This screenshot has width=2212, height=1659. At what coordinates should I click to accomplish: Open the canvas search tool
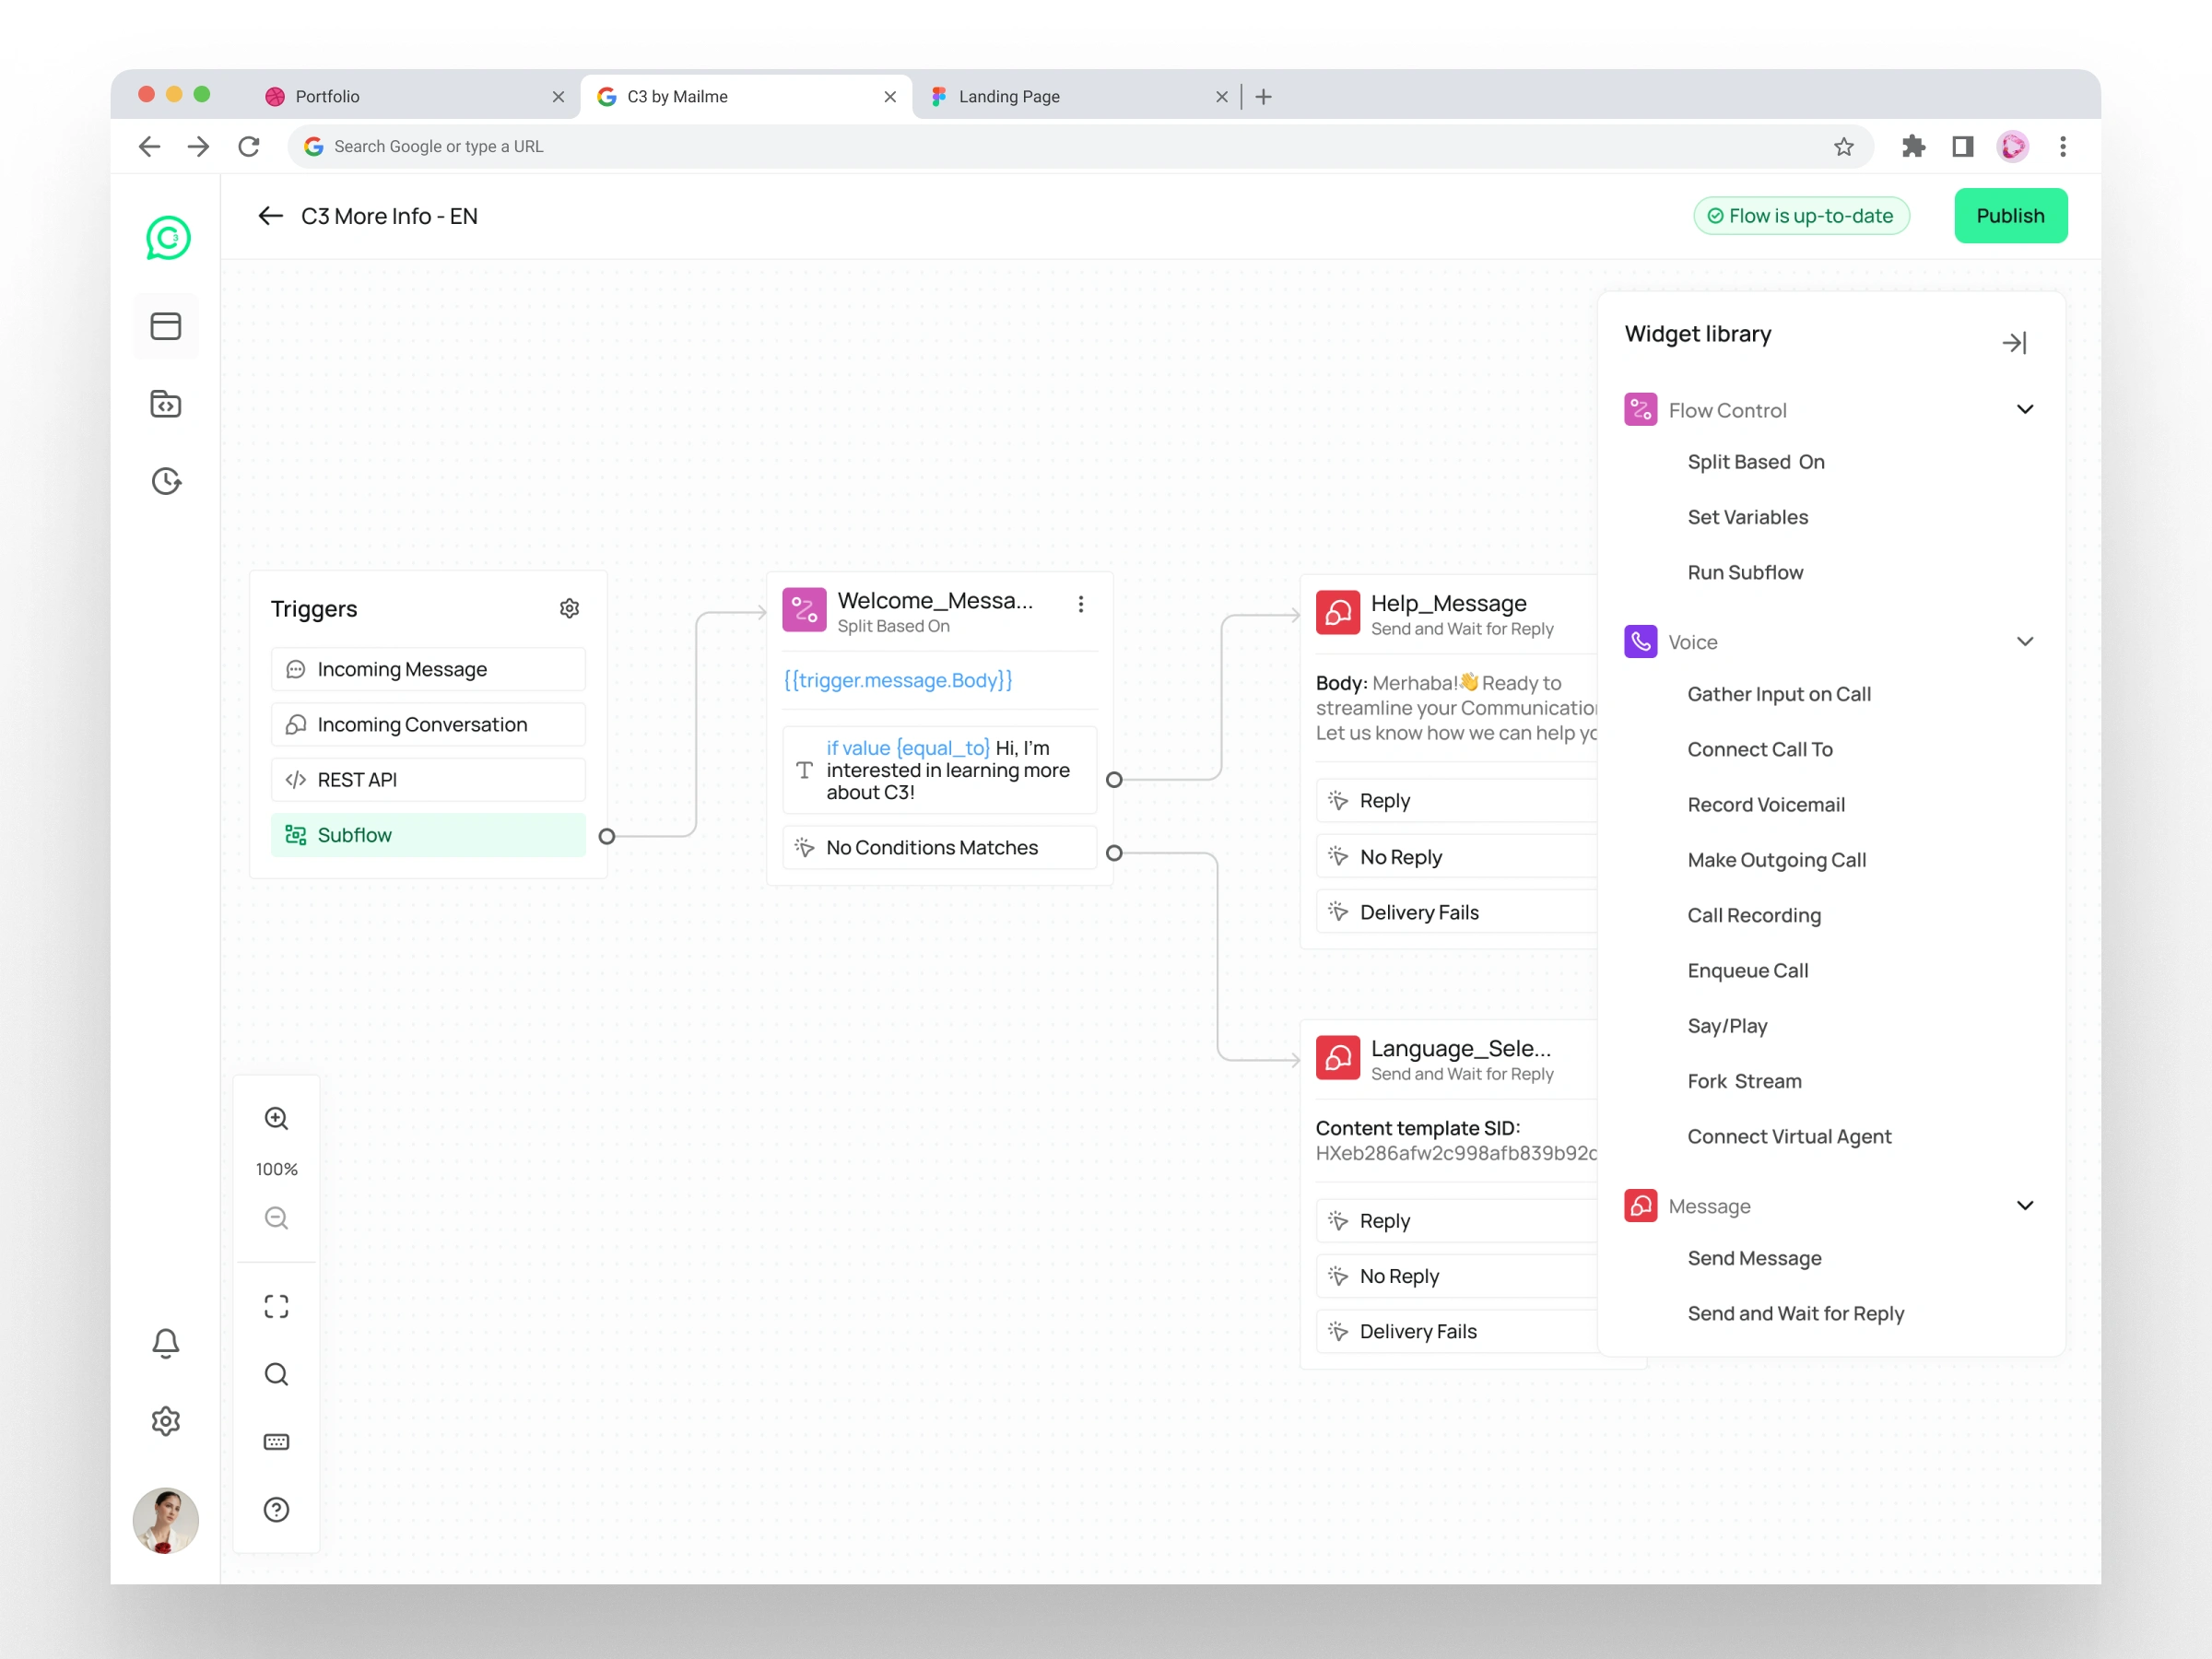coord(276,1373)
